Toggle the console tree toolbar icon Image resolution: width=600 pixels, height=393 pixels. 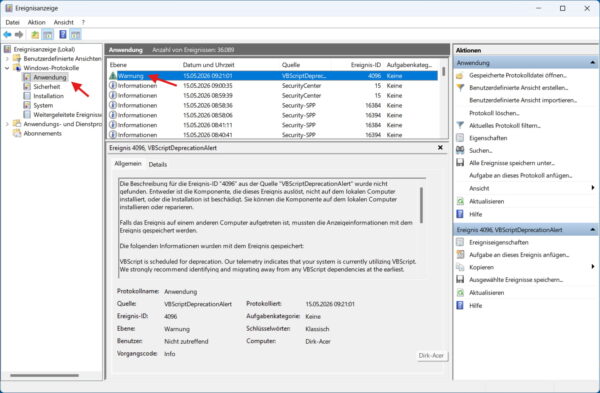pyautogui.click(x=48, y=35)
